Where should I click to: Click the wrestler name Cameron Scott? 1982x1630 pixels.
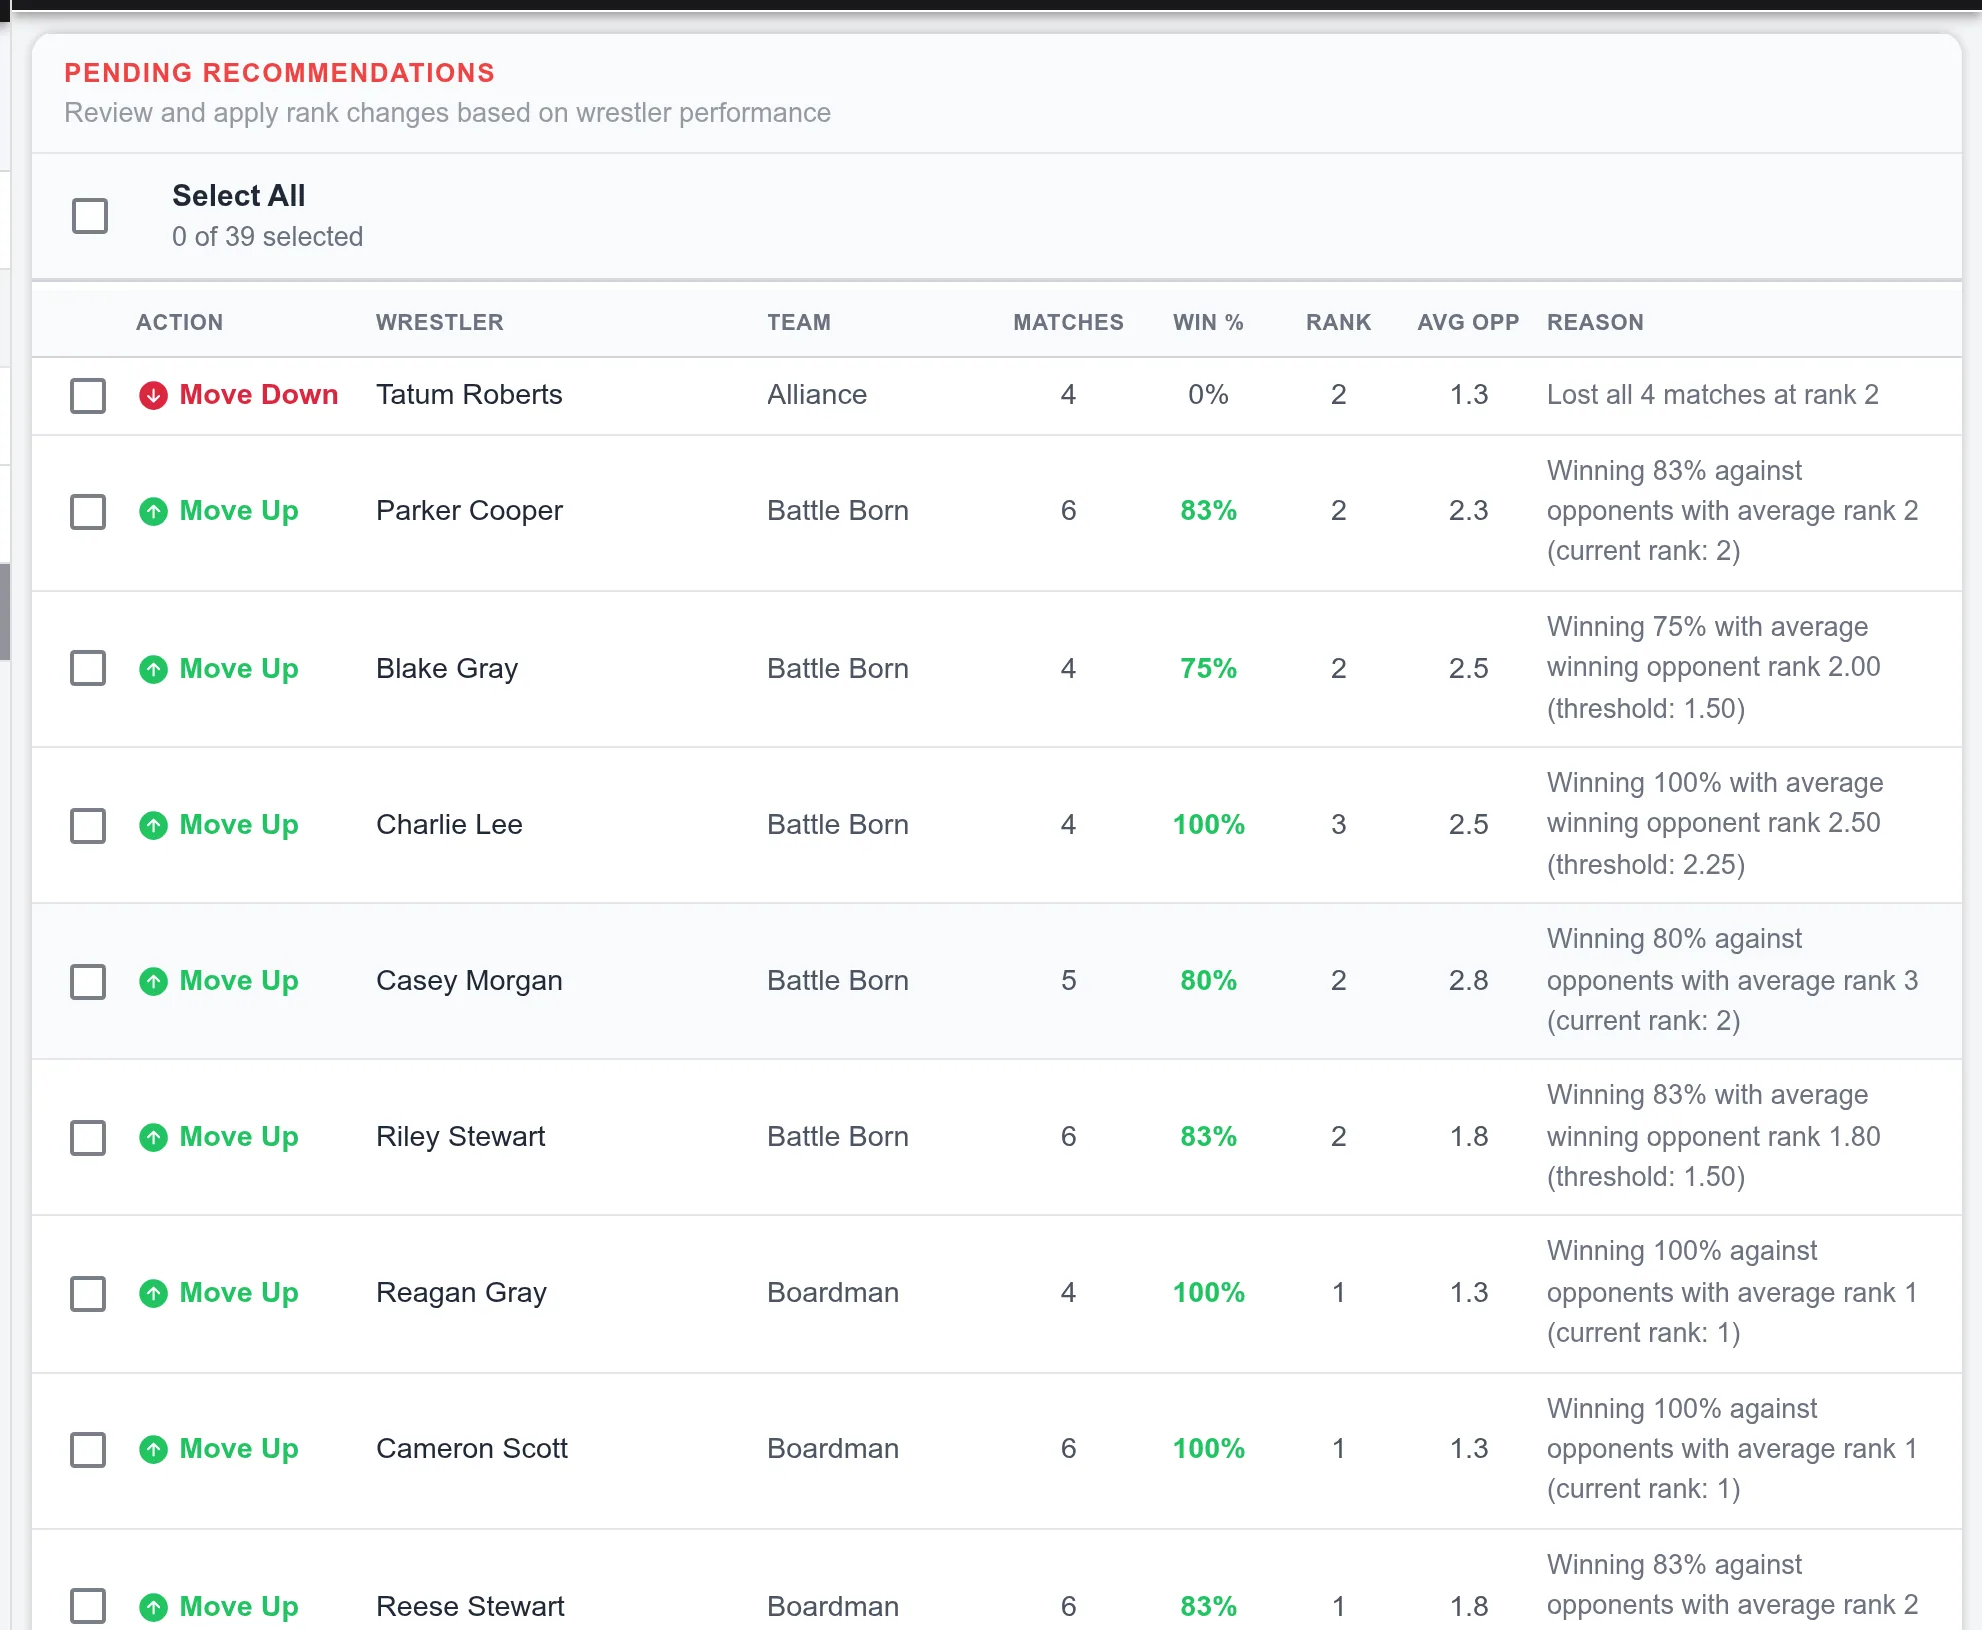472,1449
